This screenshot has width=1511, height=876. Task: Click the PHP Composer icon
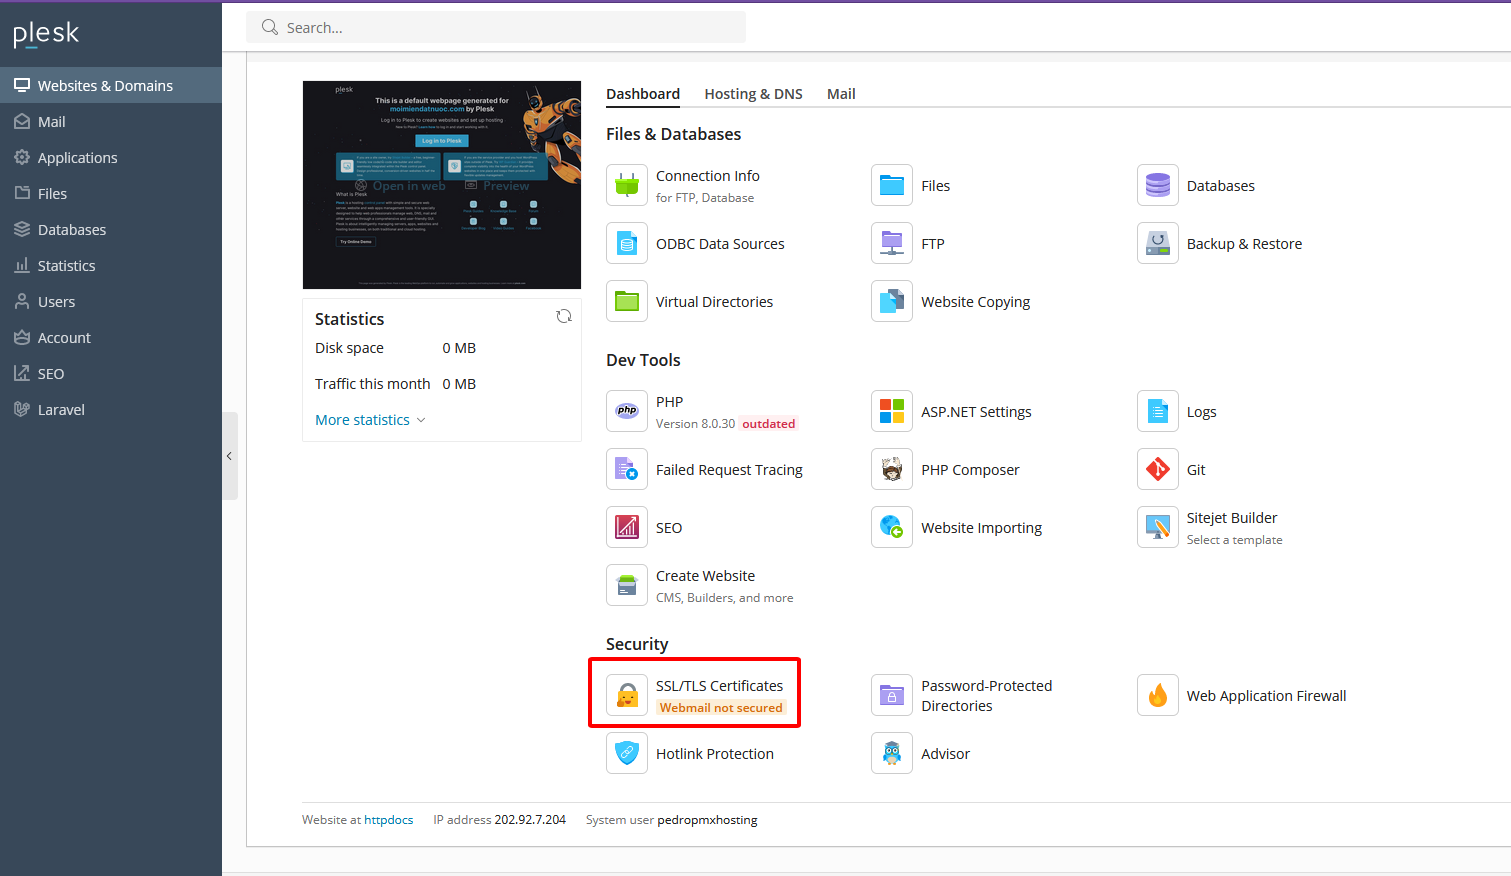coord(892,469)
